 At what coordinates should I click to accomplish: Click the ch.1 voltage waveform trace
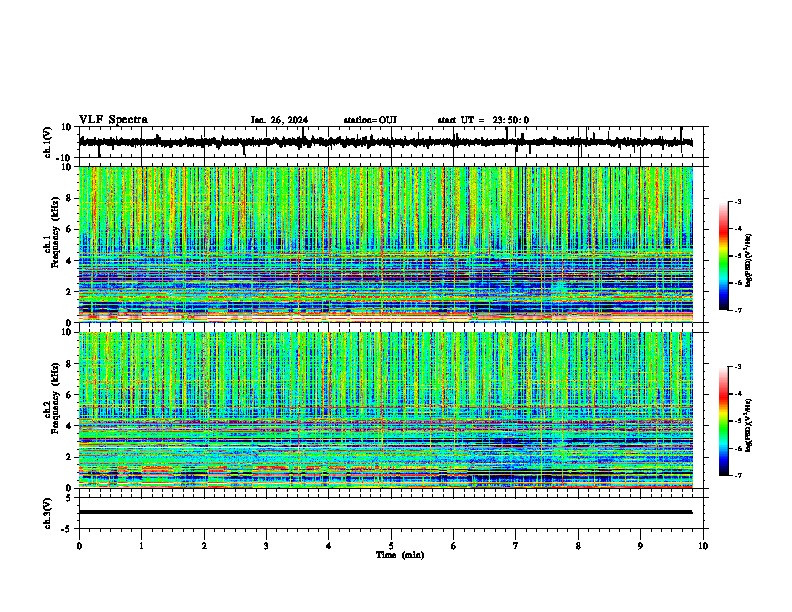[x=385, y=142]
